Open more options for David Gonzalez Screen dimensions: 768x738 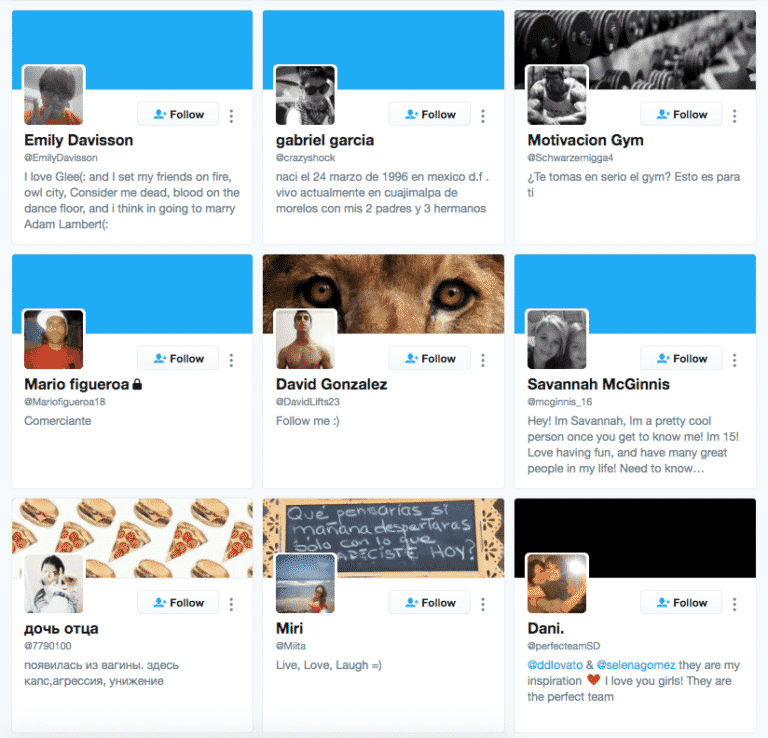click(483, 360)
